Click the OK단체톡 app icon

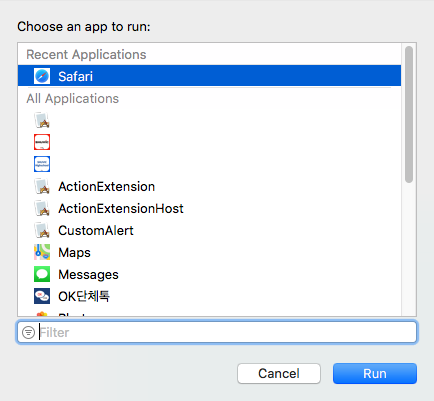pos(42,296)
